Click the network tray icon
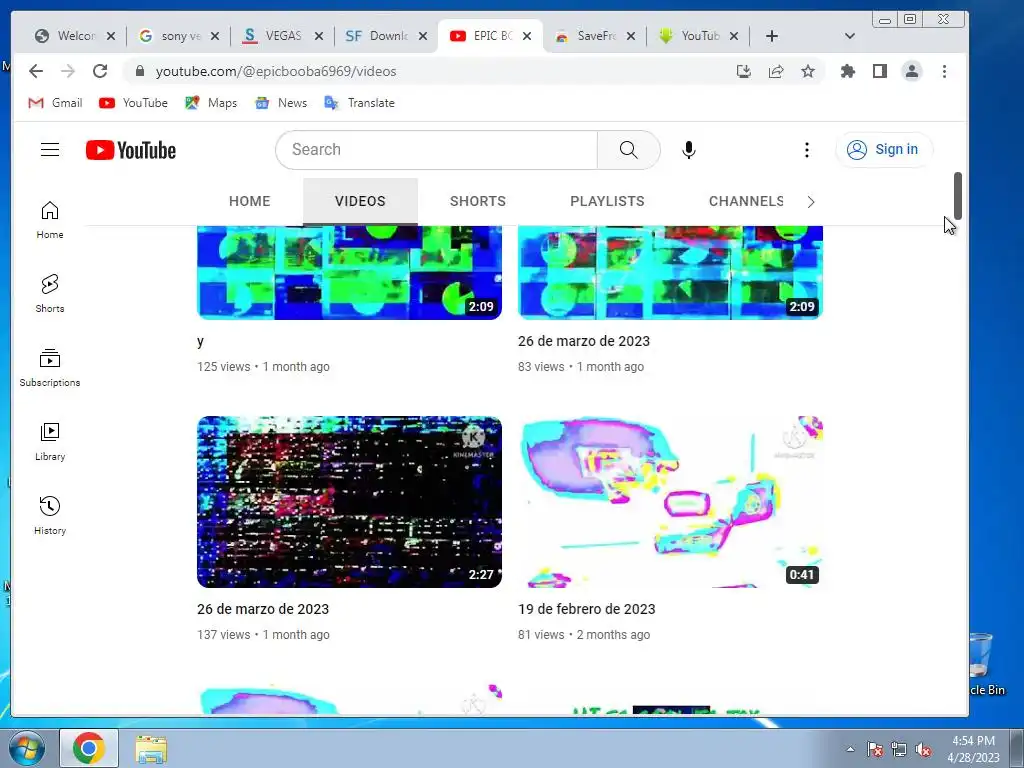 tap(899, 750)
